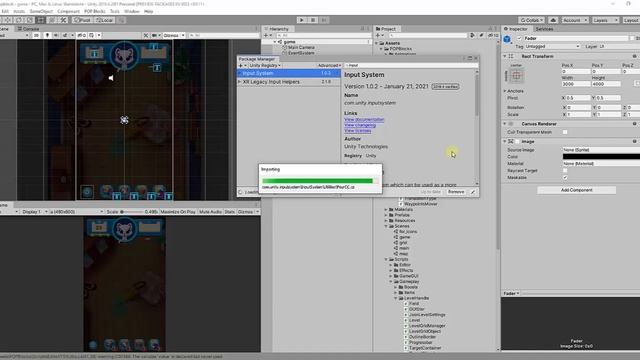This screenshot has height=360, width=640.
Task: Click add package (+) in Package Manager
Action: pyautogui.click(x=242, y=65)
